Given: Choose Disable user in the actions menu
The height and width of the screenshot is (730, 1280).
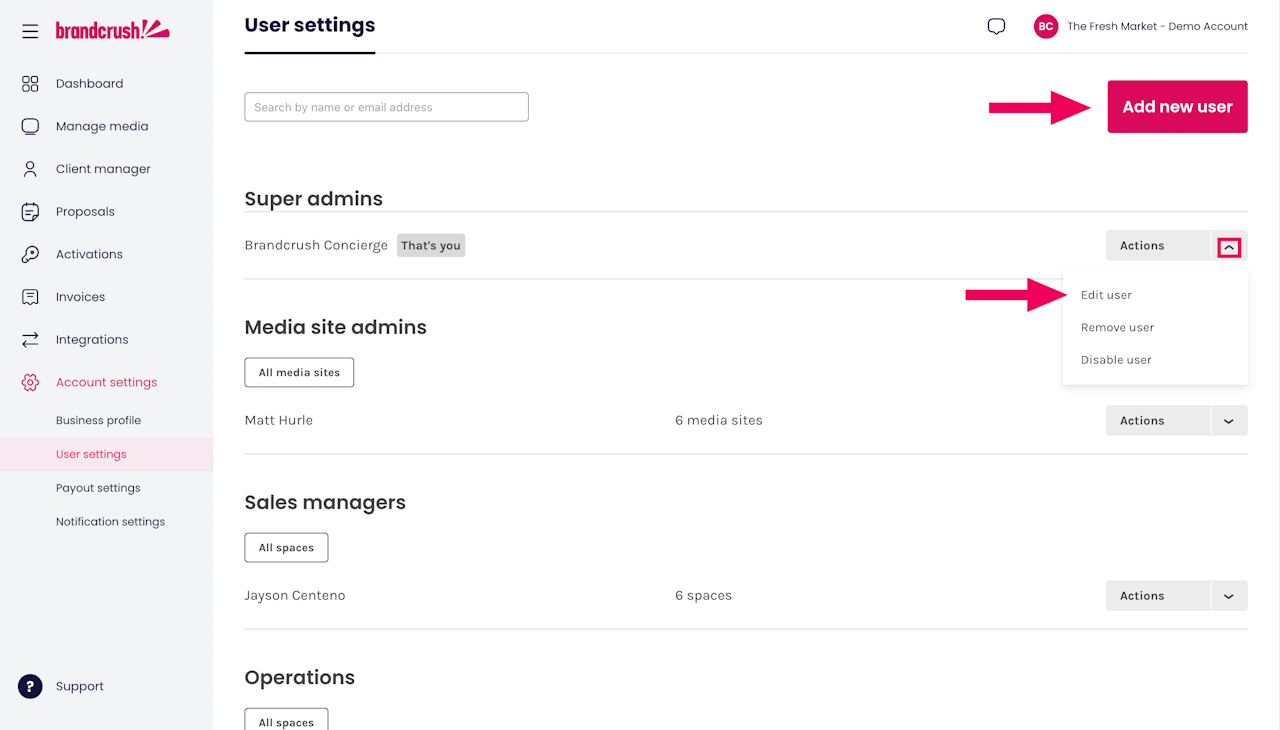Looking at the screenshot, I should click(x=1116, y=360).
